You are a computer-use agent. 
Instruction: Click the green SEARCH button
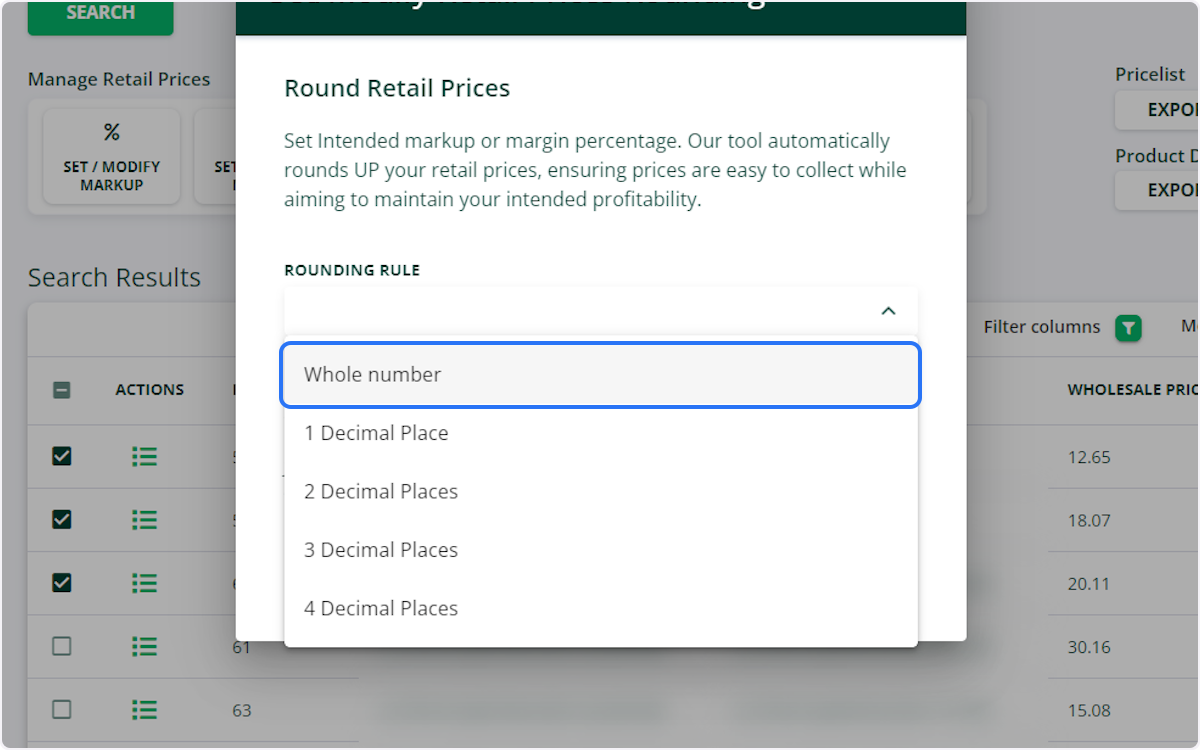100,14
